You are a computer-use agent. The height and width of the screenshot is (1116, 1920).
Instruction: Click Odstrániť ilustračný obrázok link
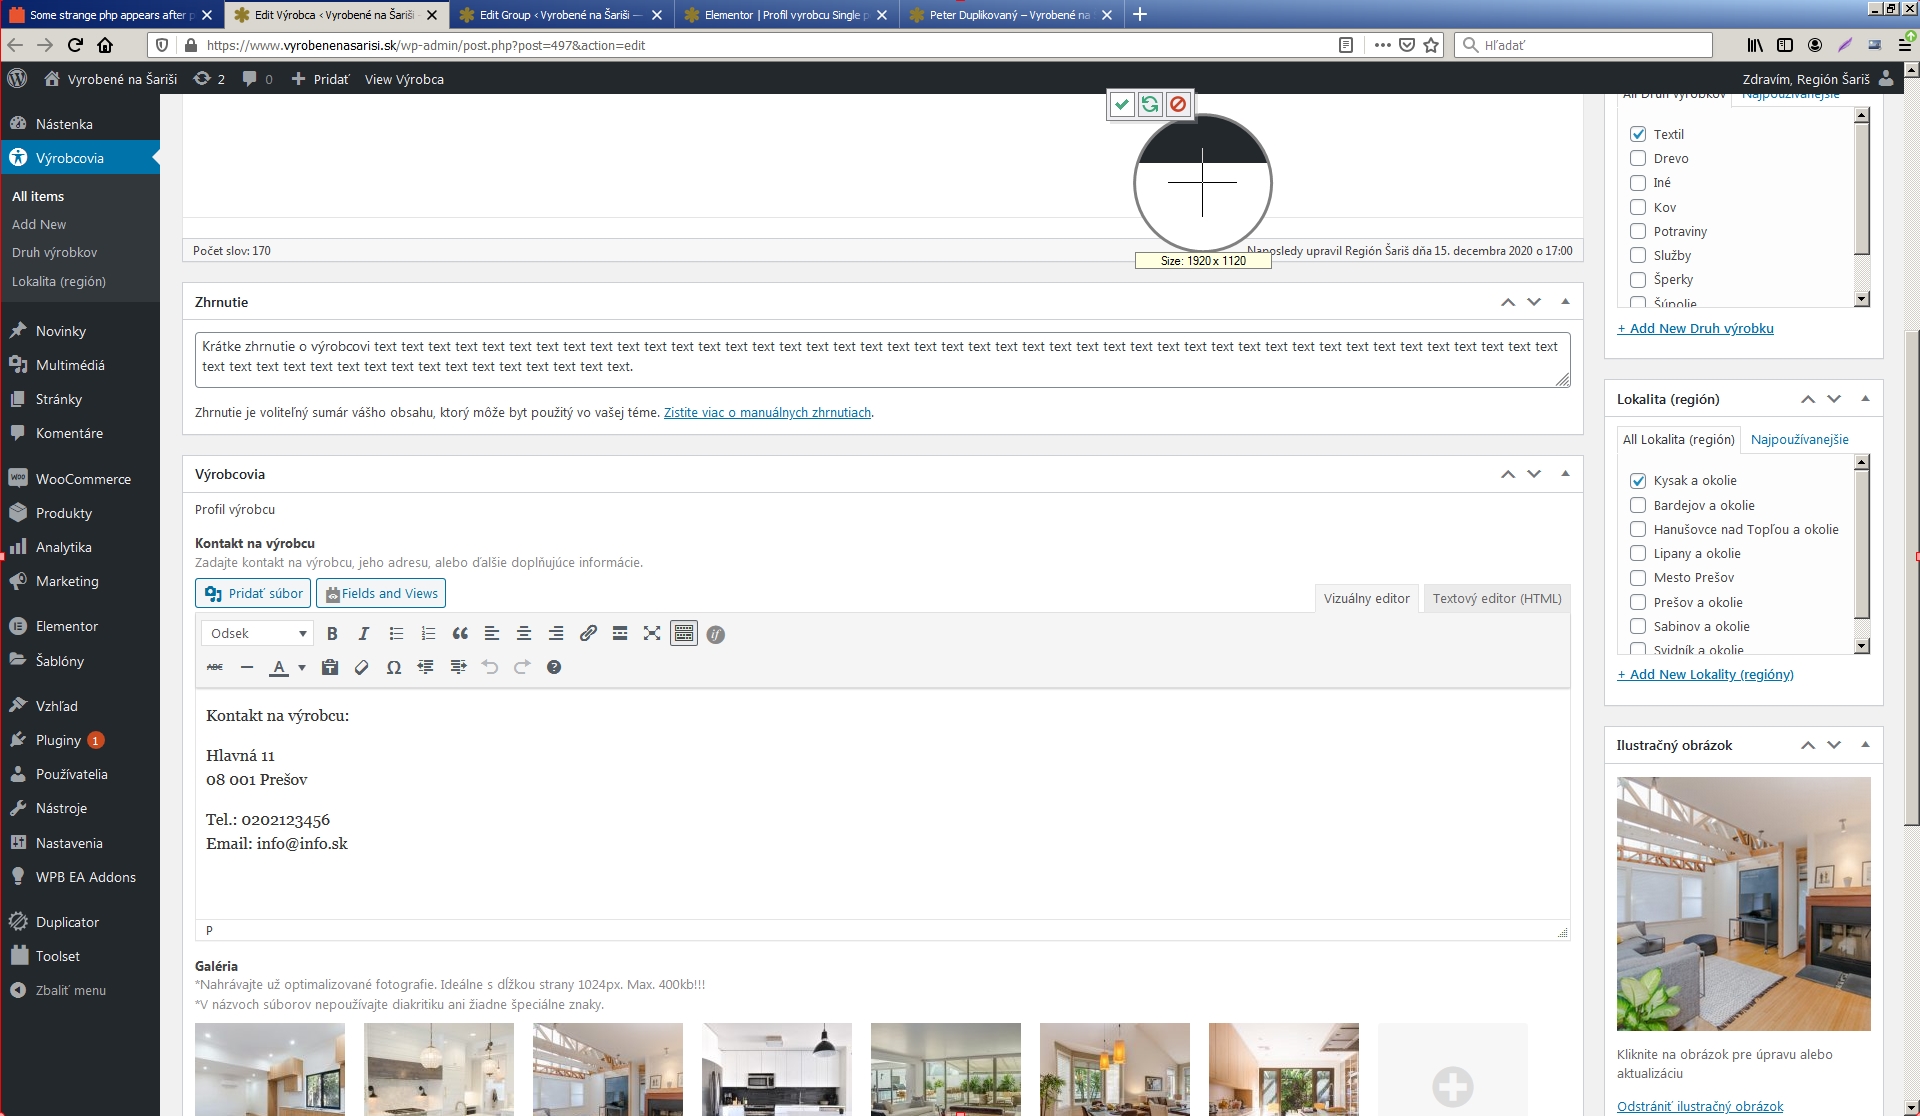(1700, 1106)
